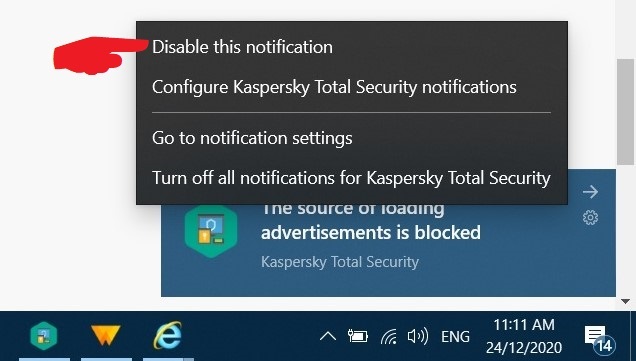This screenshot has width=636, height=361.
Task: Open Kaspersky from the taskbar
Action: coord(44,336)
